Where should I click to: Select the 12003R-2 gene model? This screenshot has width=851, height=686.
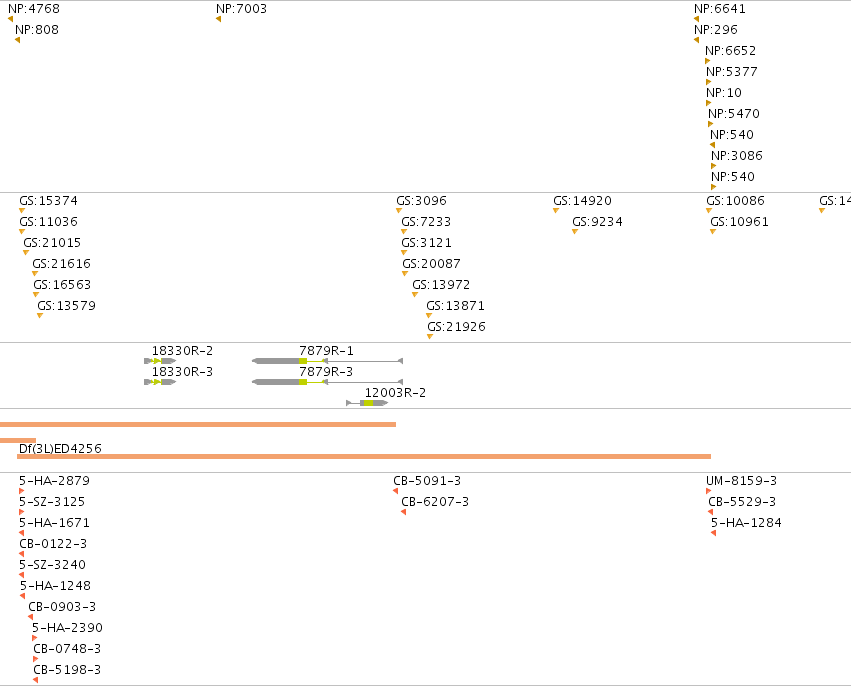tap(367, 403)
